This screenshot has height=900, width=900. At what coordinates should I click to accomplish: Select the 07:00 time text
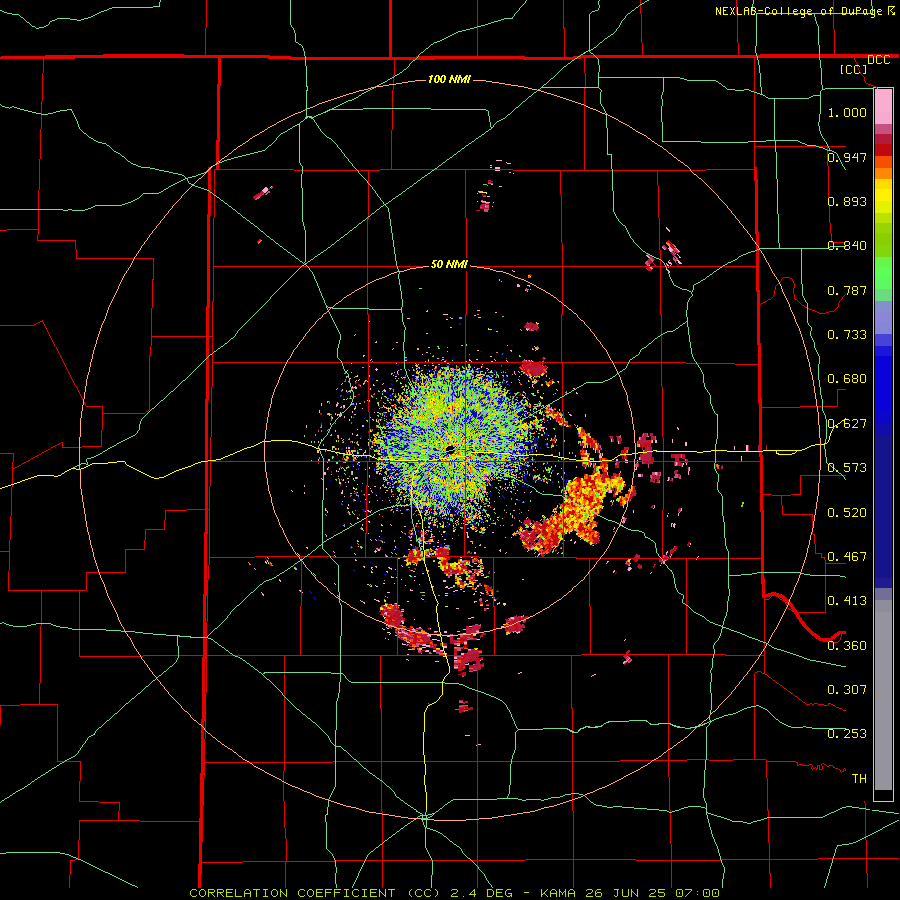click(697, 893)
